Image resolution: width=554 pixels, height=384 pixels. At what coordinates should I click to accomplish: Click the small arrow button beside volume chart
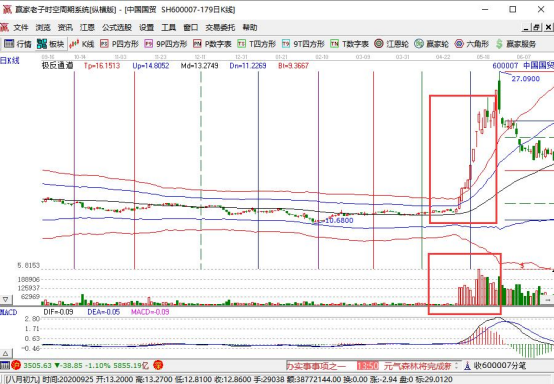548,300
